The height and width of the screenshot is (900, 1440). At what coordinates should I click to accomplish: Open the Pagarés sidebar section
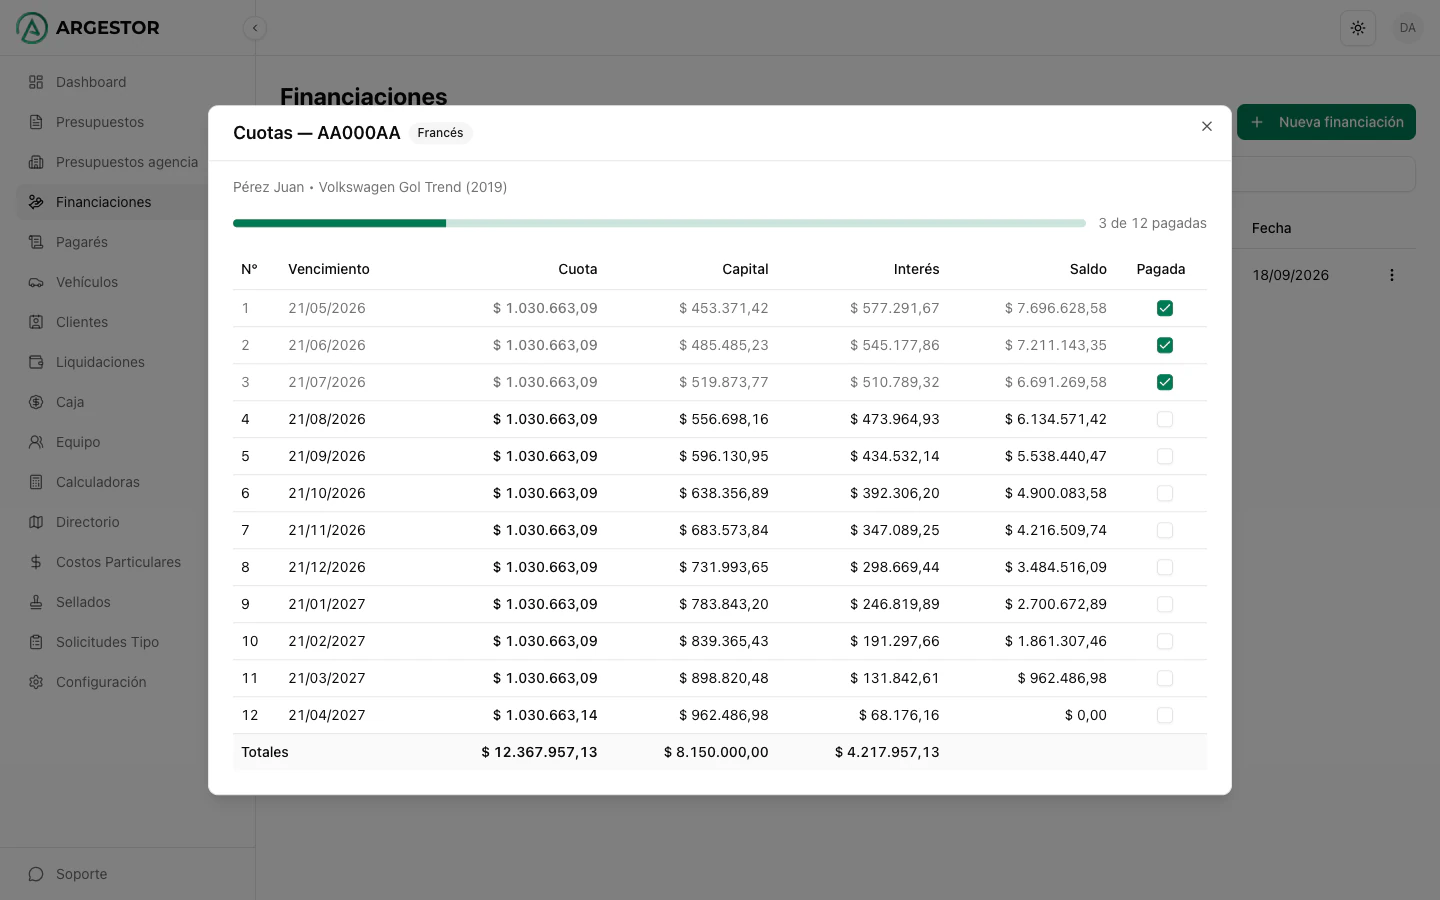tap(112, 242)
